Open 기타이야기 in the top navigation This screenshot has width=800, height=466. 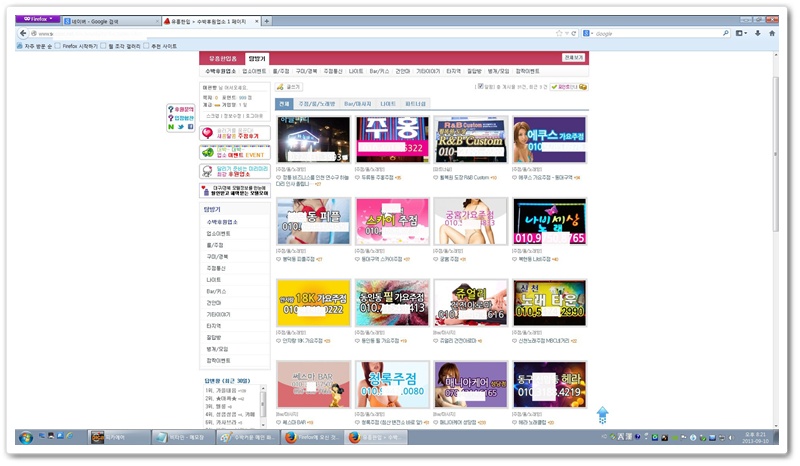coord(428,71)
